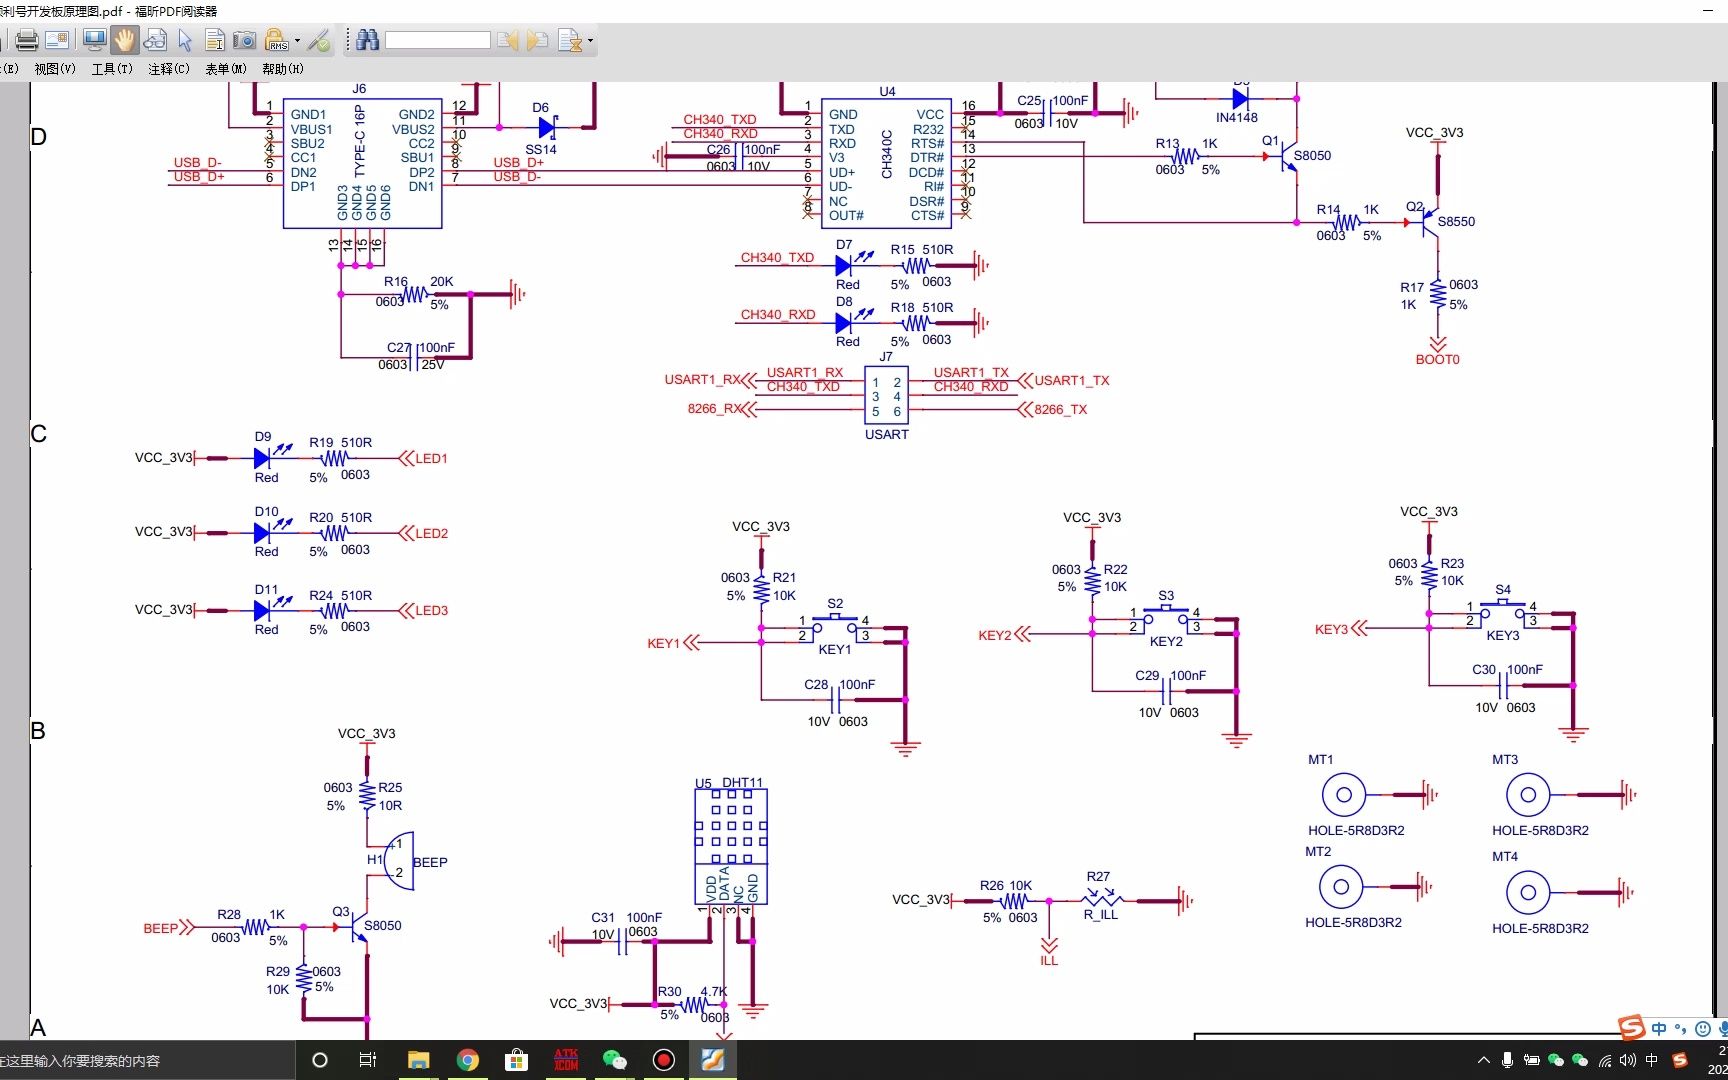Activate the Text Select tool
This screenshot has width=1728, height=1080.
tap(214, 41)
